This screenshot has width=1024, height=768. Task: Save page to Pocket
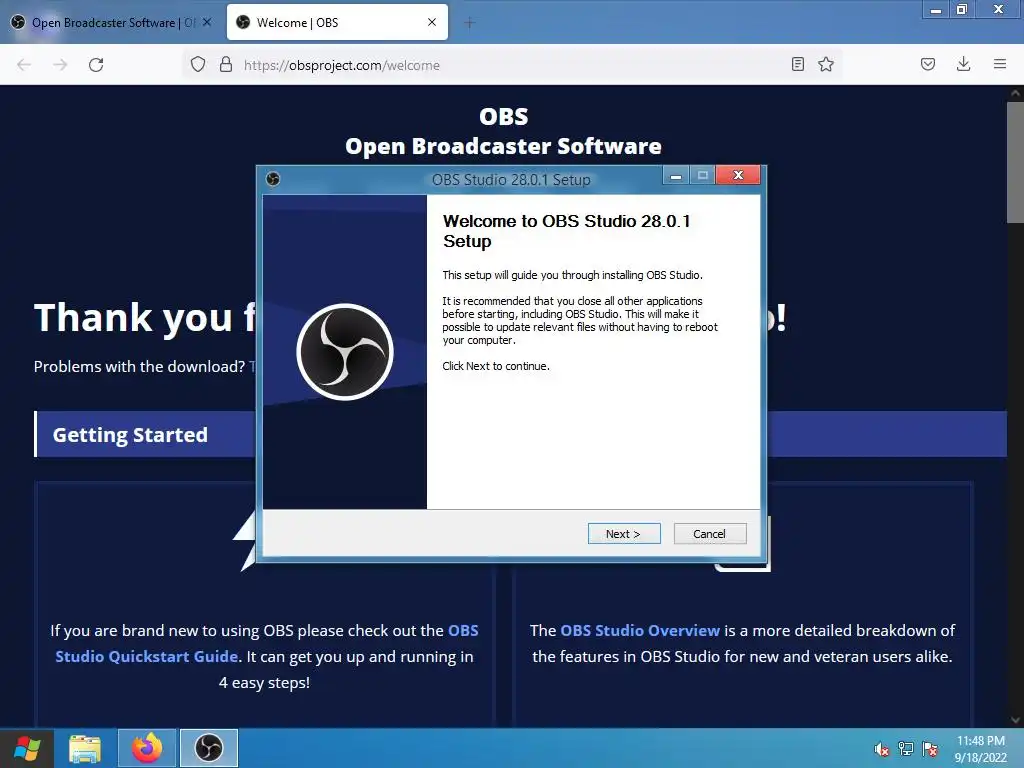(928, 64)
